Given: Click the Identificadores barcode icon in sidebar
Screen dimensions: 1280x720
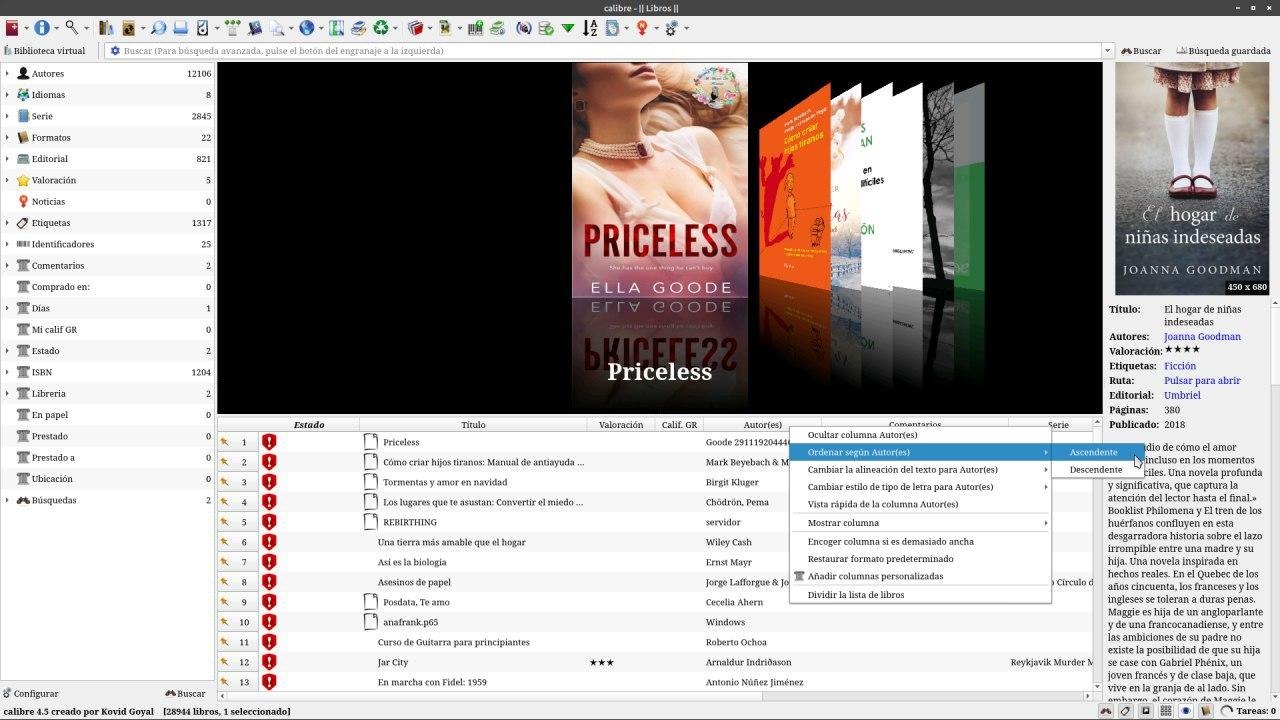Looking at the screenshot, I should click(23, 244).
